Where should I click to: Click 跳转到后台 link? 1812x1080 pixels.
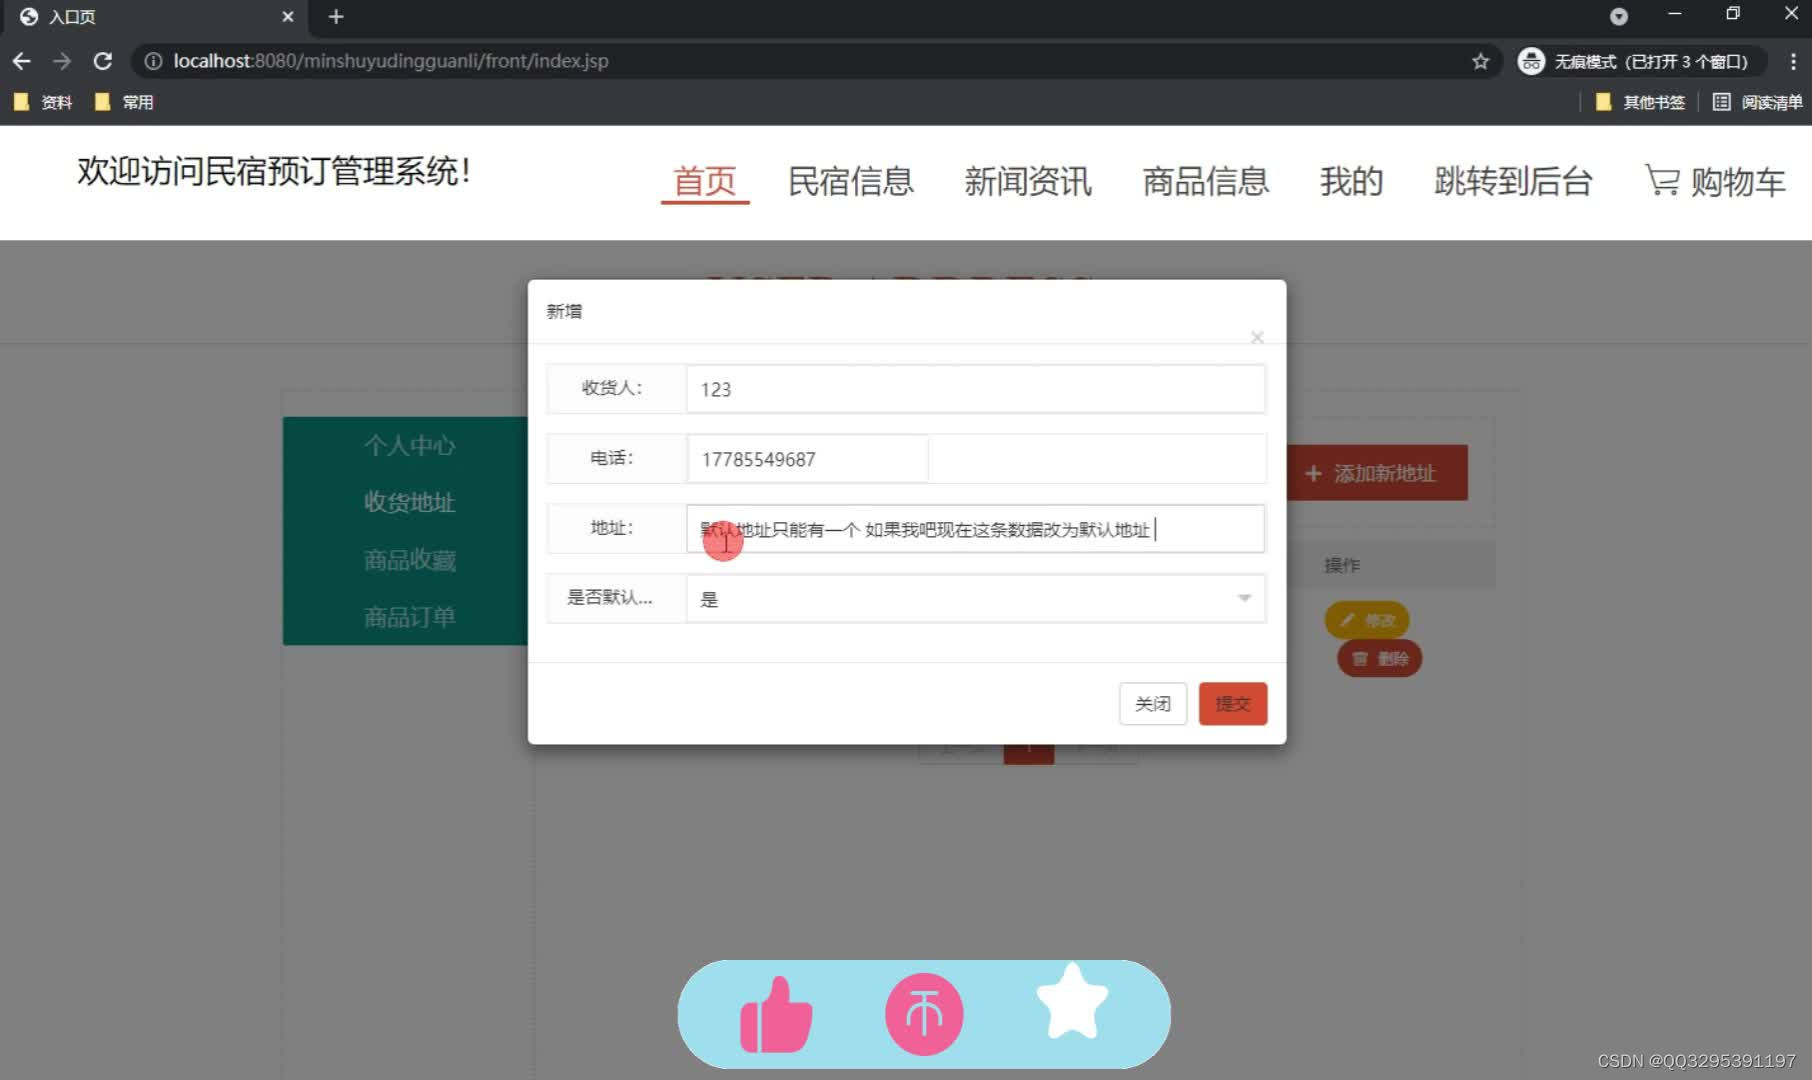[1513, 181]
